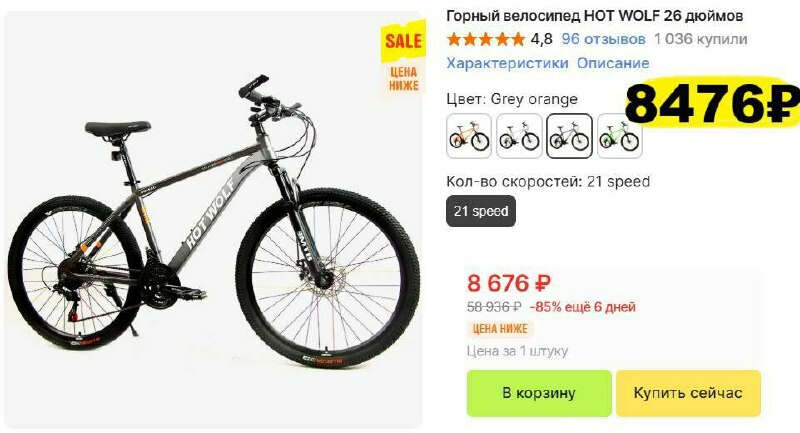Click the yellow 8476₽ price sticker

[713, 103]
